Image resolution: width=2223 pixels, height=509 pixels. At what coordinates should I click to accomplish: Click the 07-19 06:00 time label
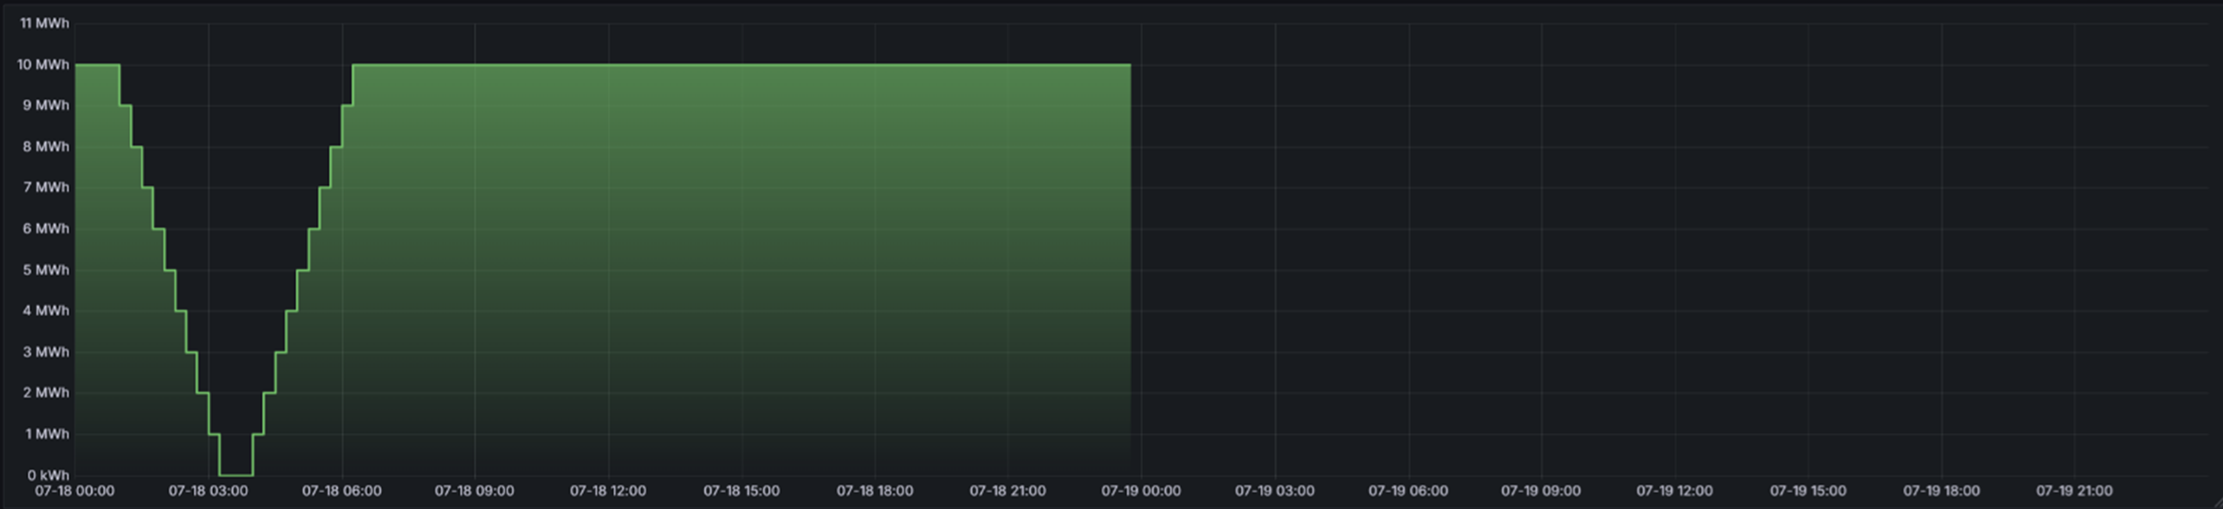(x=1408, y=491)
